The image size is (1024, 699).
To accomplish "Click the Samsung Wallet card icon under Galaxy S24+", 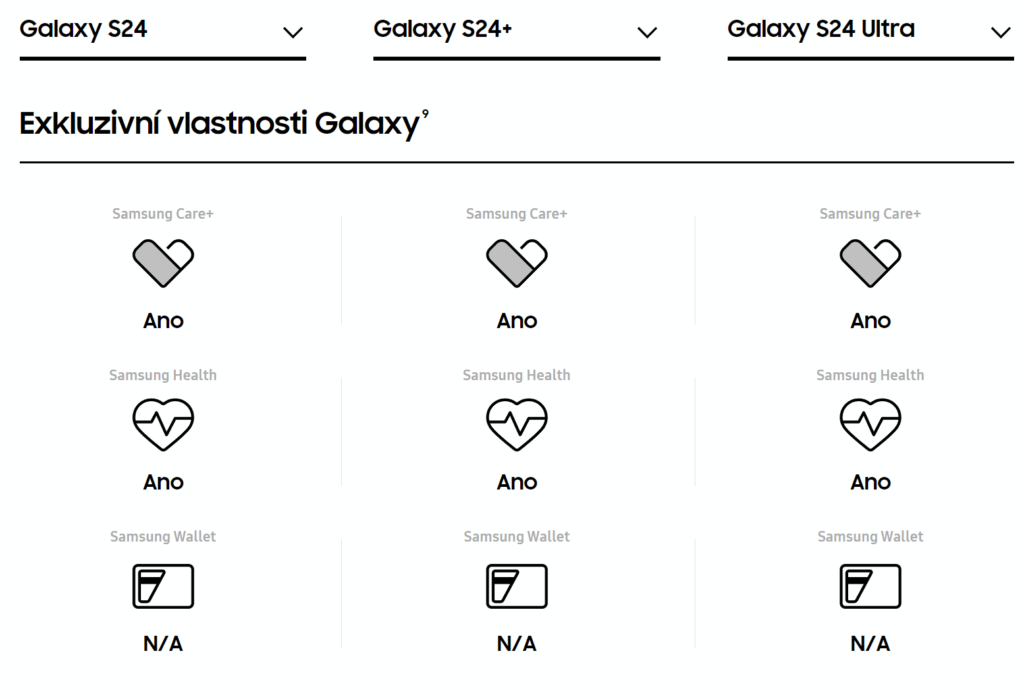I will point(517,586).
